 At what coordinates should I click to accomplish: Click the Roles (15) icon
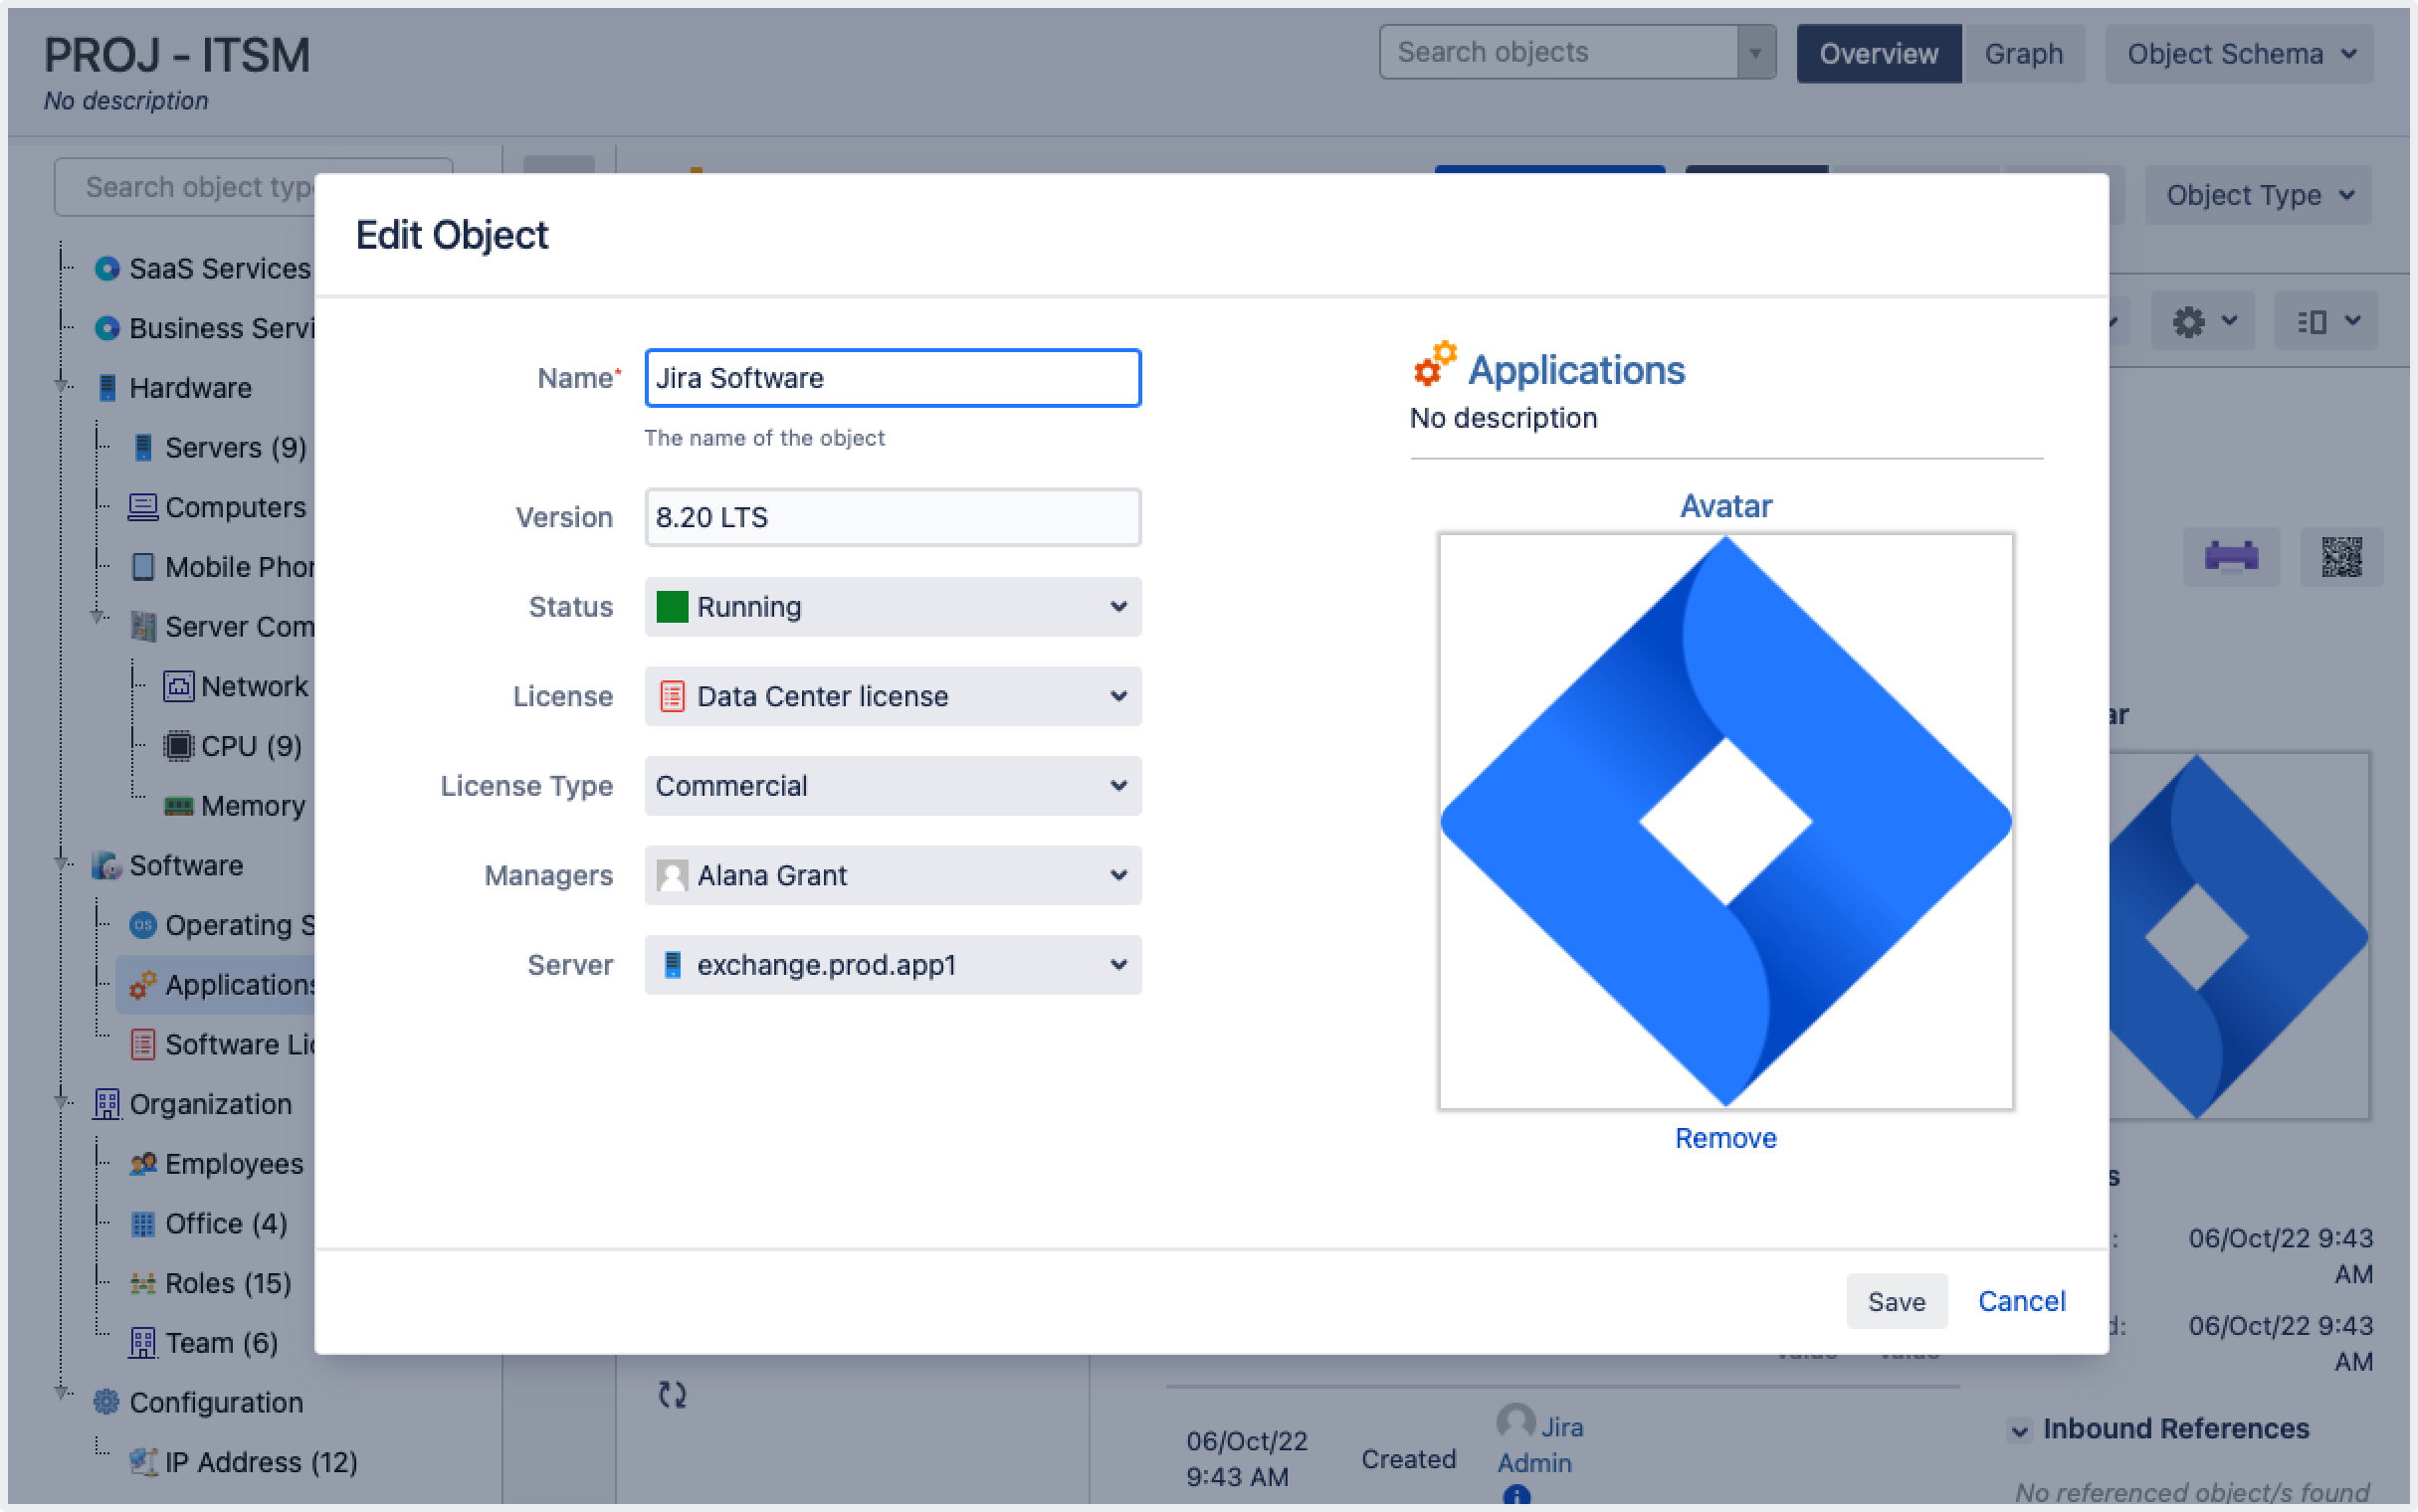pyautogui.click(x=143, y=1283)
